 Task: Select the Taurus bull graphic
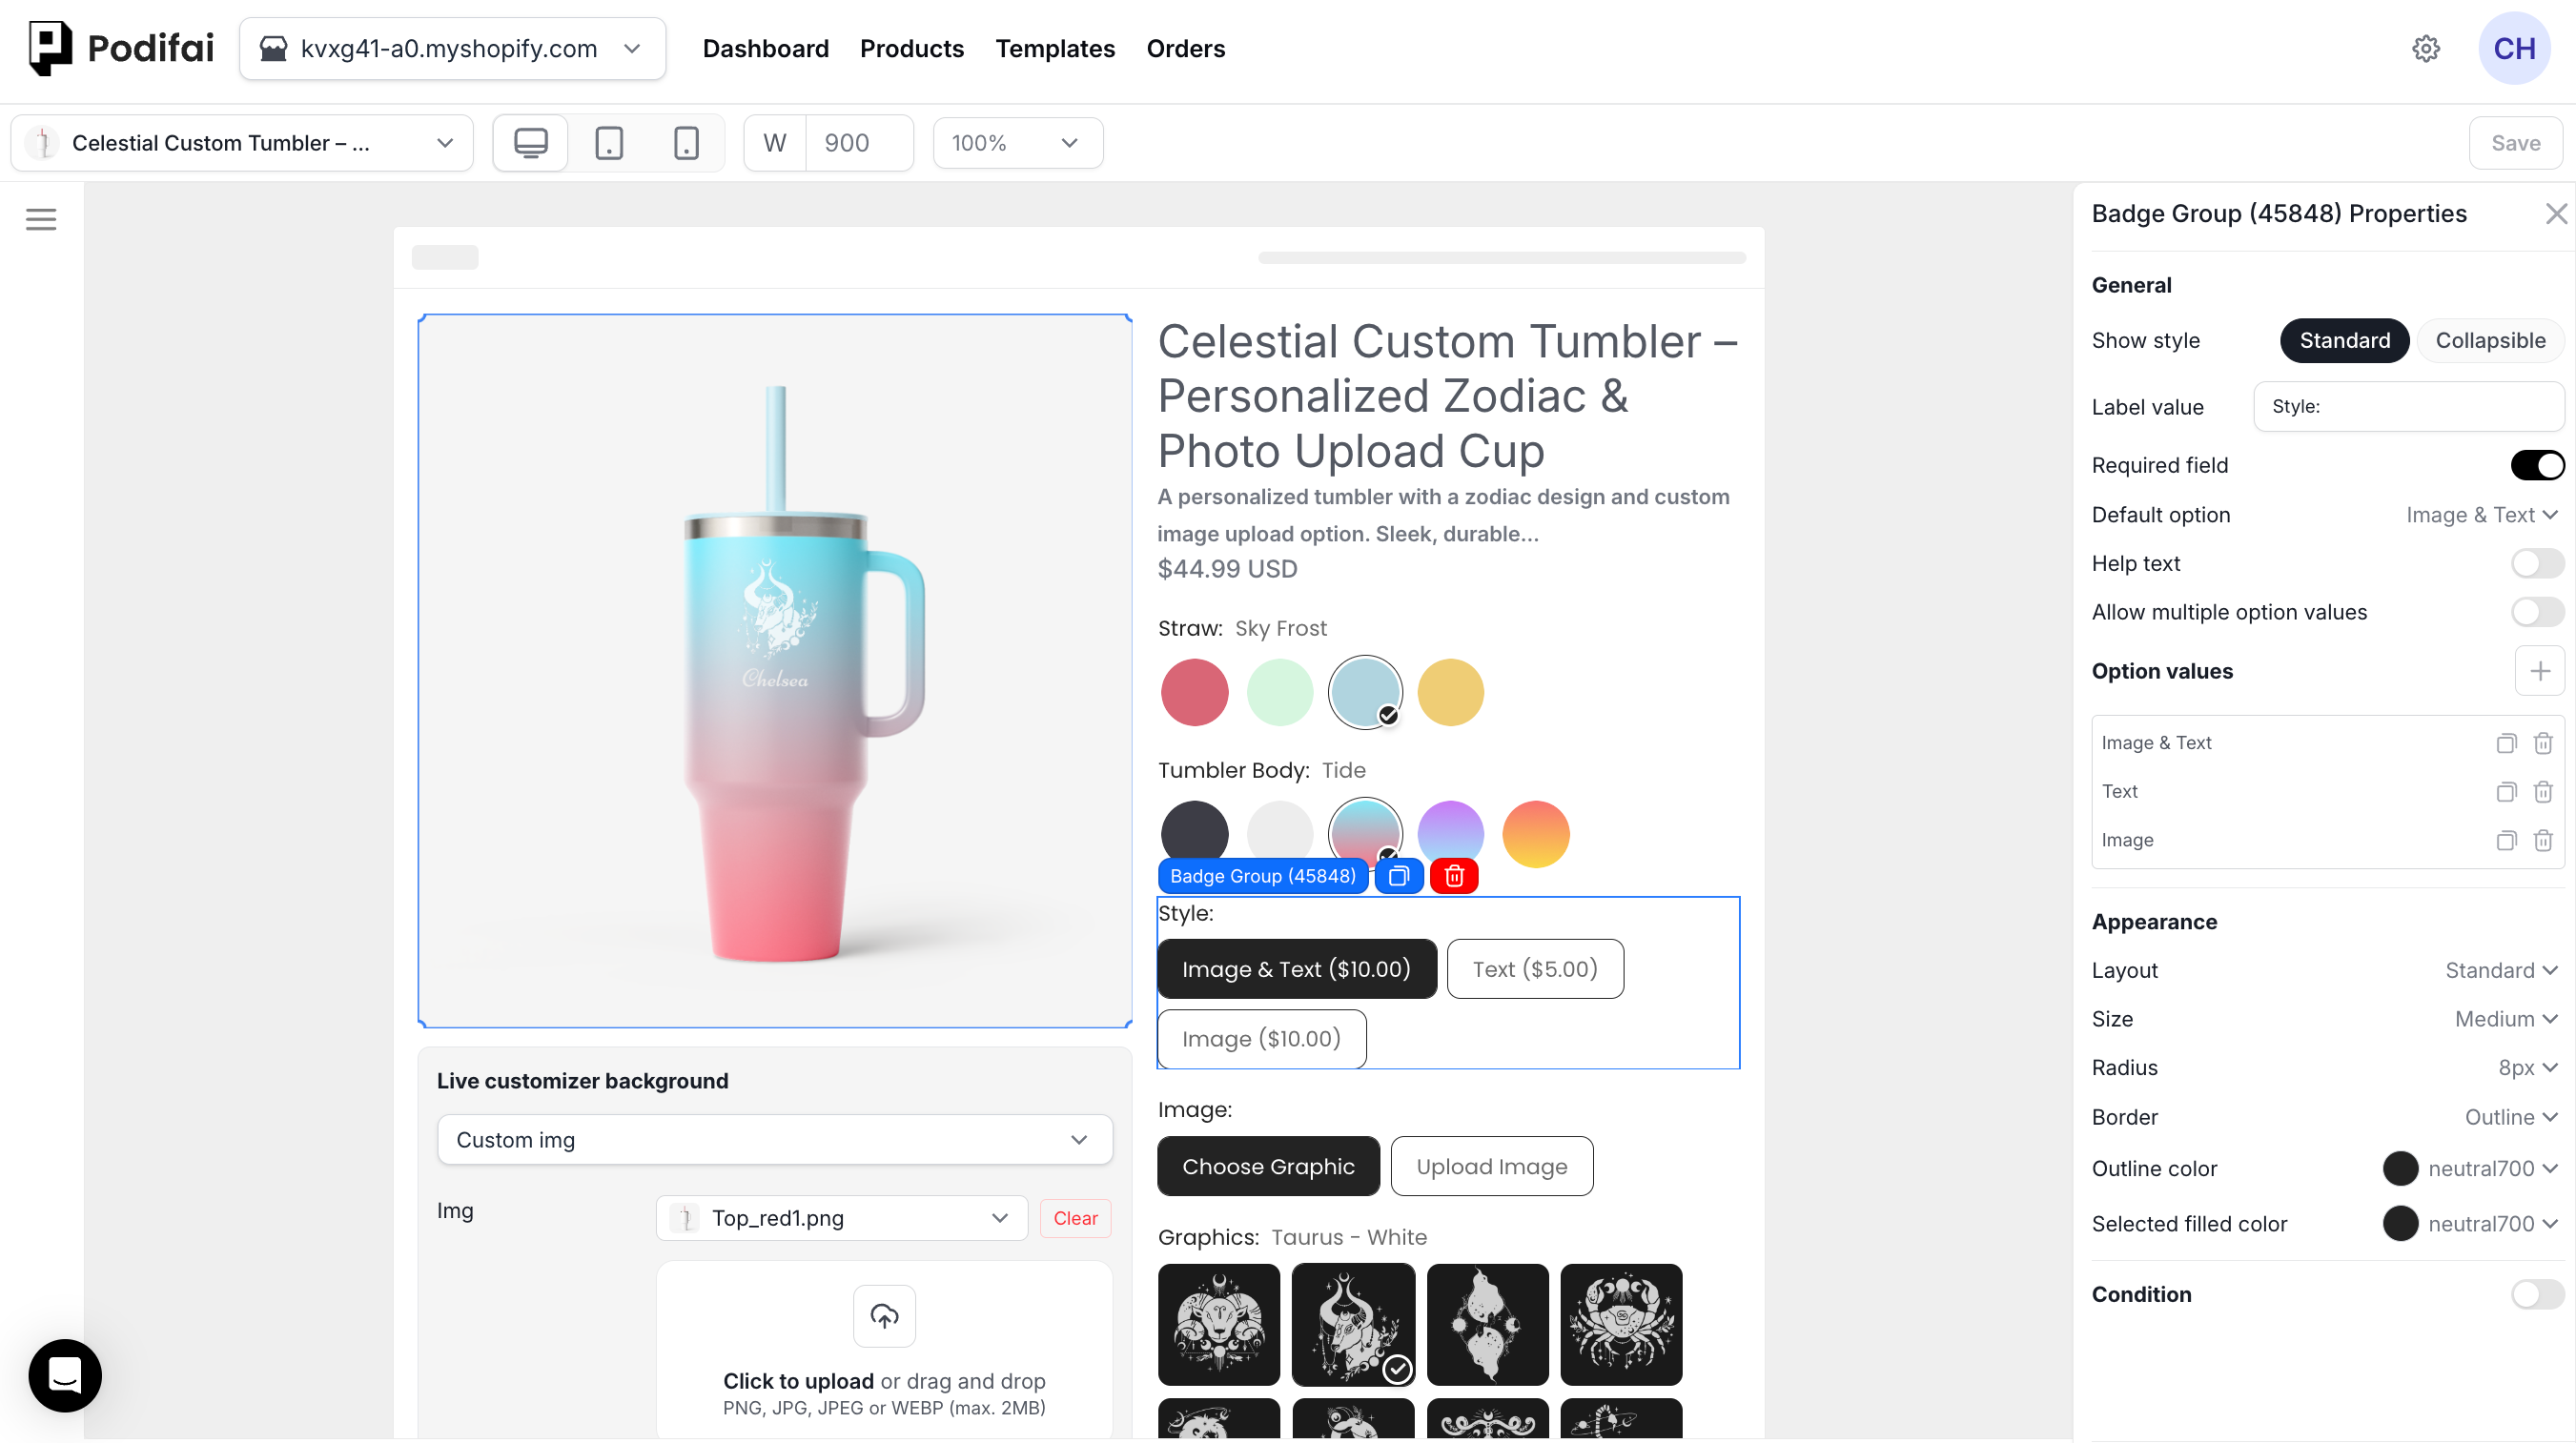1353,1324
